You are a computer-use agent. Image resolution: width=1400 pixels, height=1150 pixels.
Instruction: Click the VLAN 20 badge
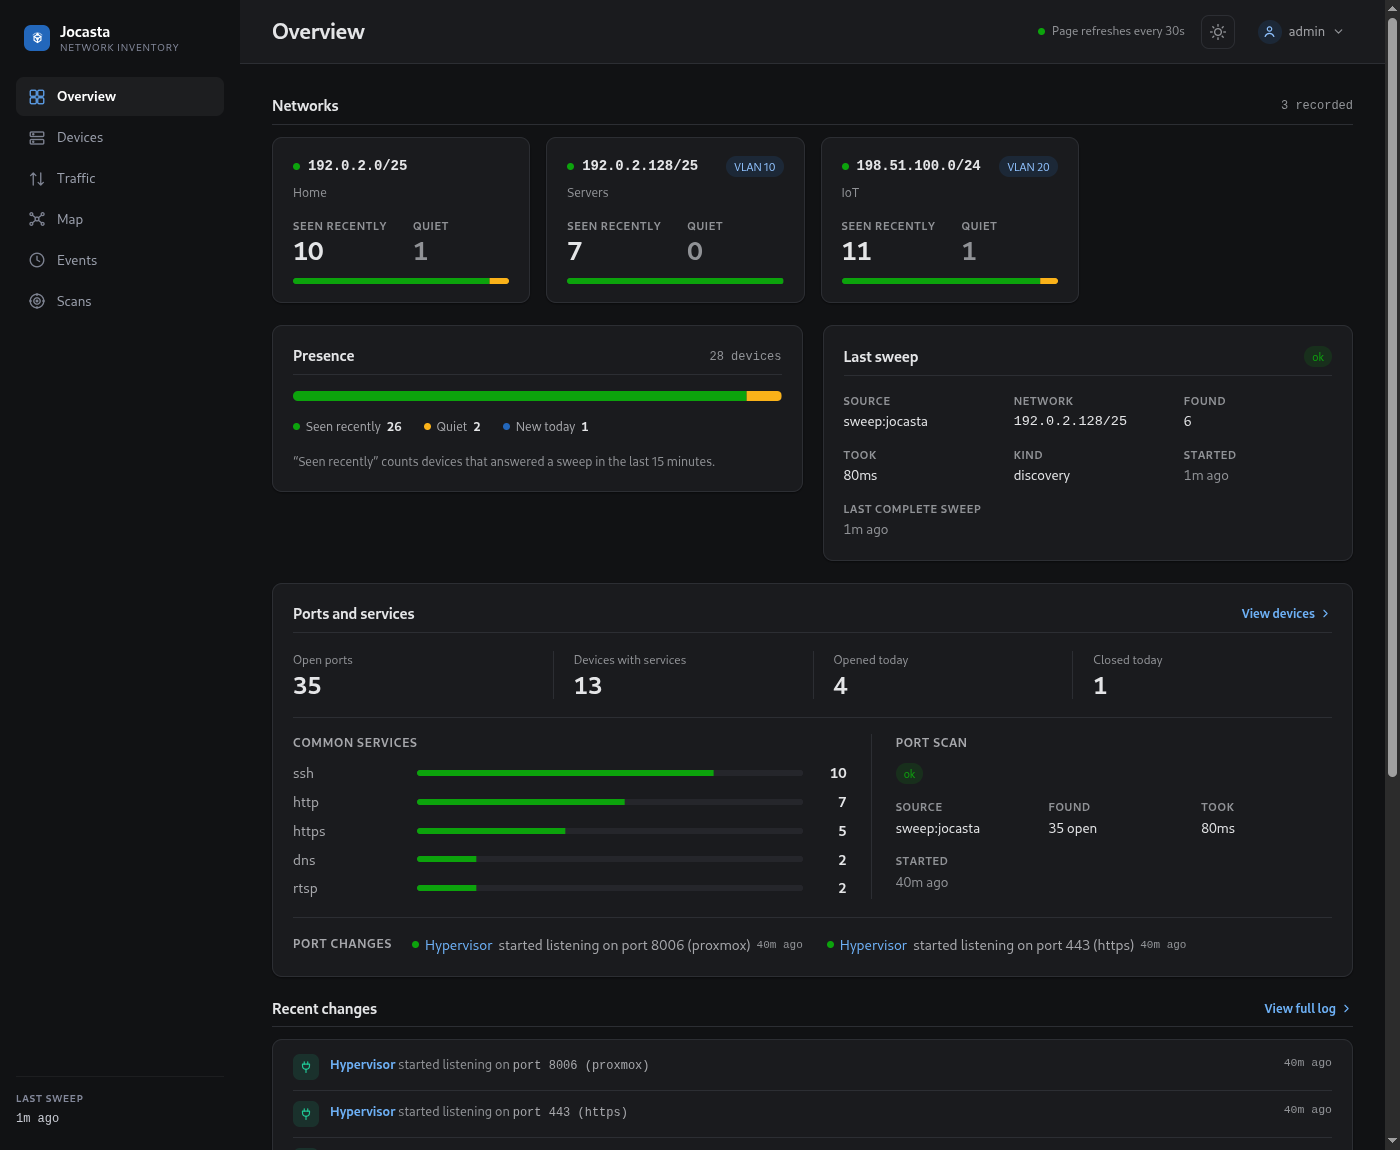click(x=1028, y=167)
